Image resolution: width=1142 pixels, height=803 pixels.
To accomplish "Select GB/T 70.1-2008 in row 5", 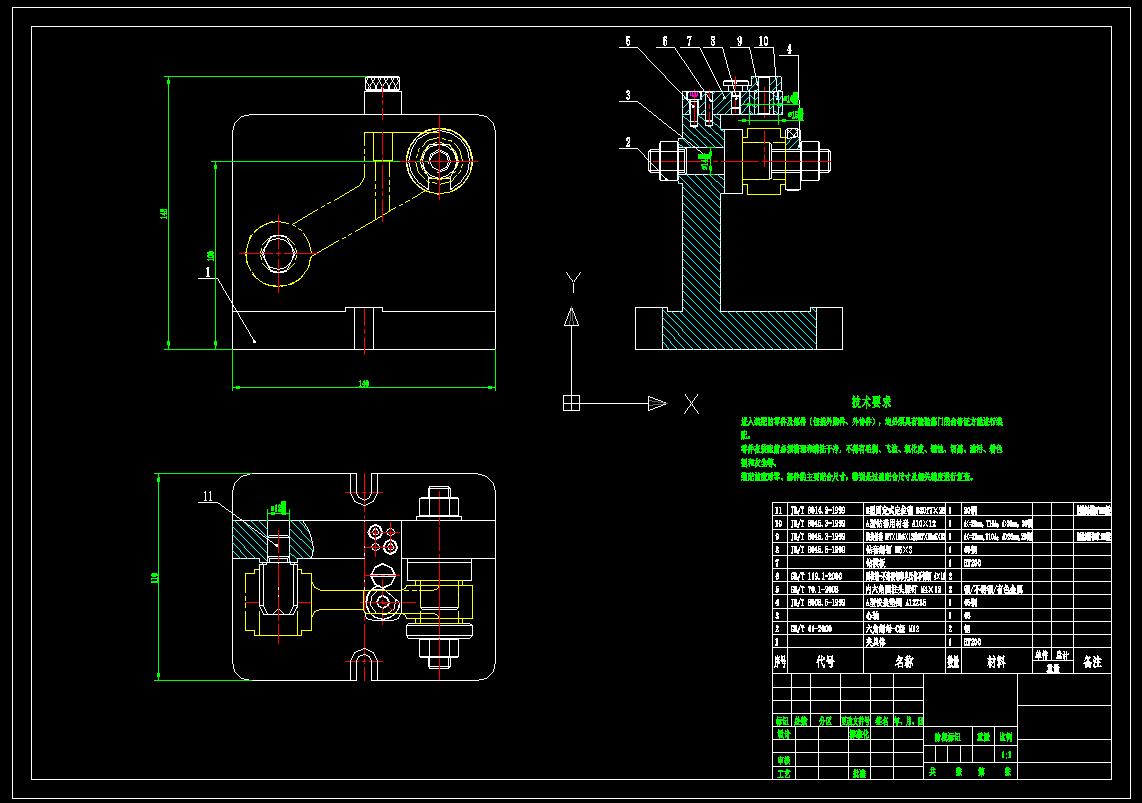I will pos(814,589).
